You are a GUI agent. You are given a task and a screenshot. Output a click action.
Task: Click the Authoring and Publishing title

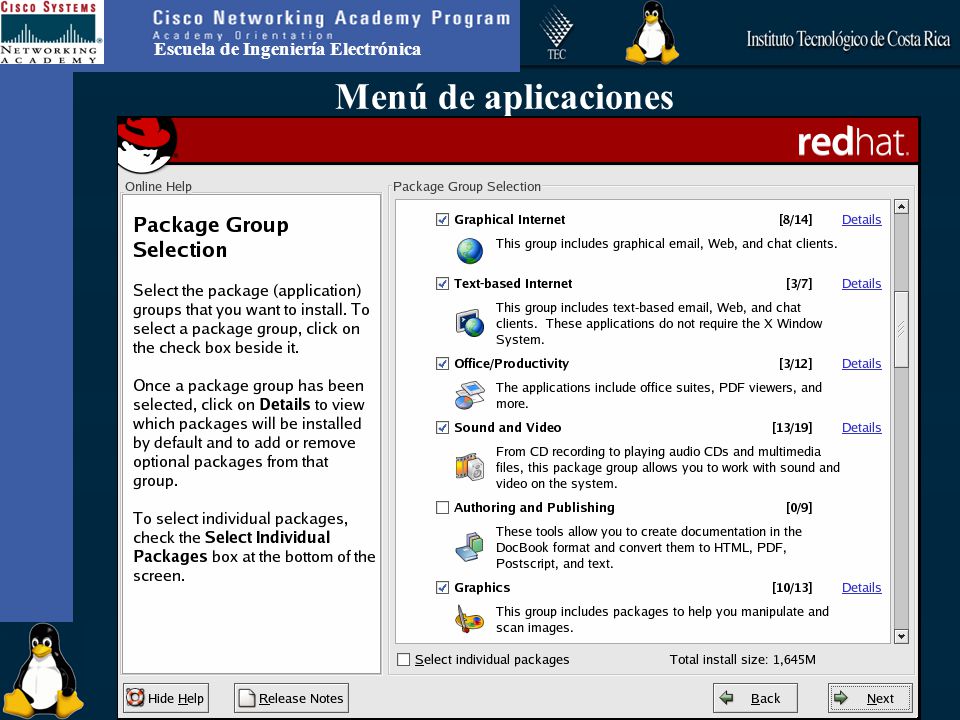click(x=534, y=508)
